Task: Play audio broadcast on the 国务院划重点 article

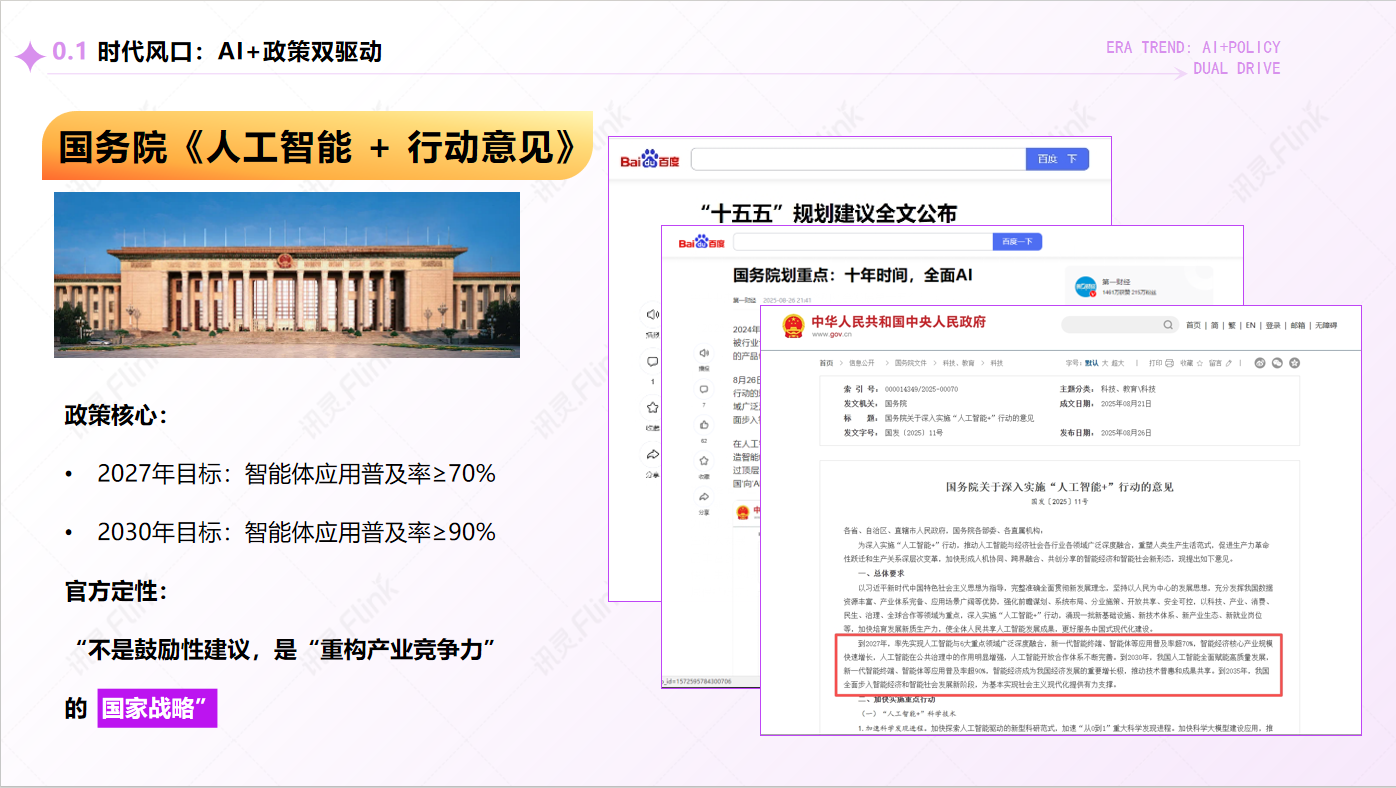Action: pos(704,353)
